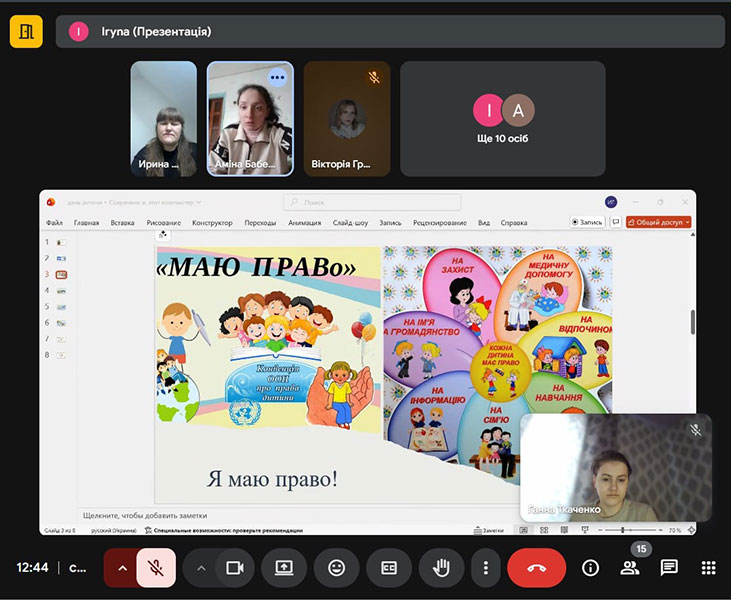This screenshot has height=600, width=731.
Task: Click the Общий доступ share button
Action: (659, 223)
